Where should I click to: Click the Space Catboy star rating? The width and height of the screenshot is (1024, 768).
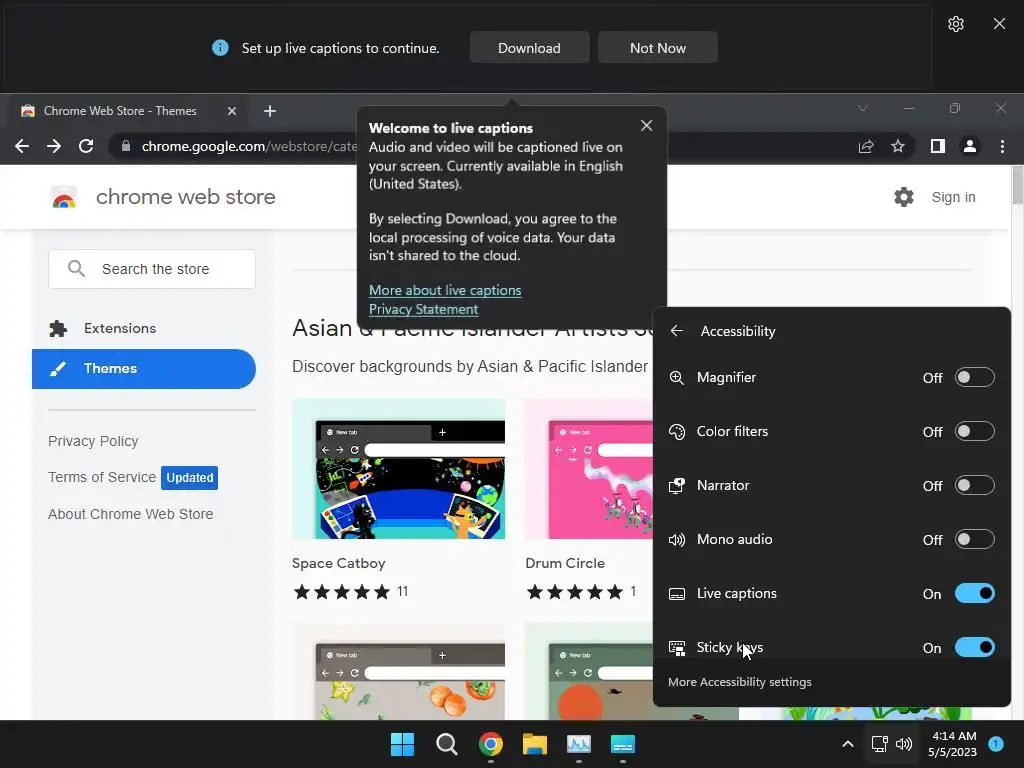(342, 592)
